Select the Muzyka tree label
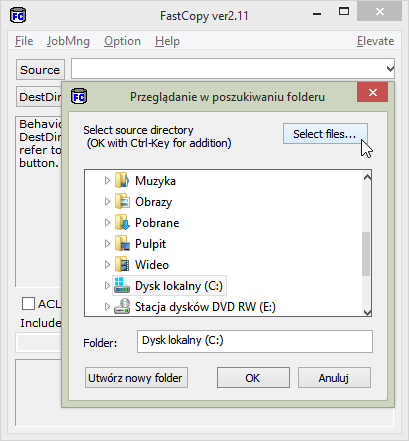The height and width of the screenshot is (441, 409). (x=155, y=181)
